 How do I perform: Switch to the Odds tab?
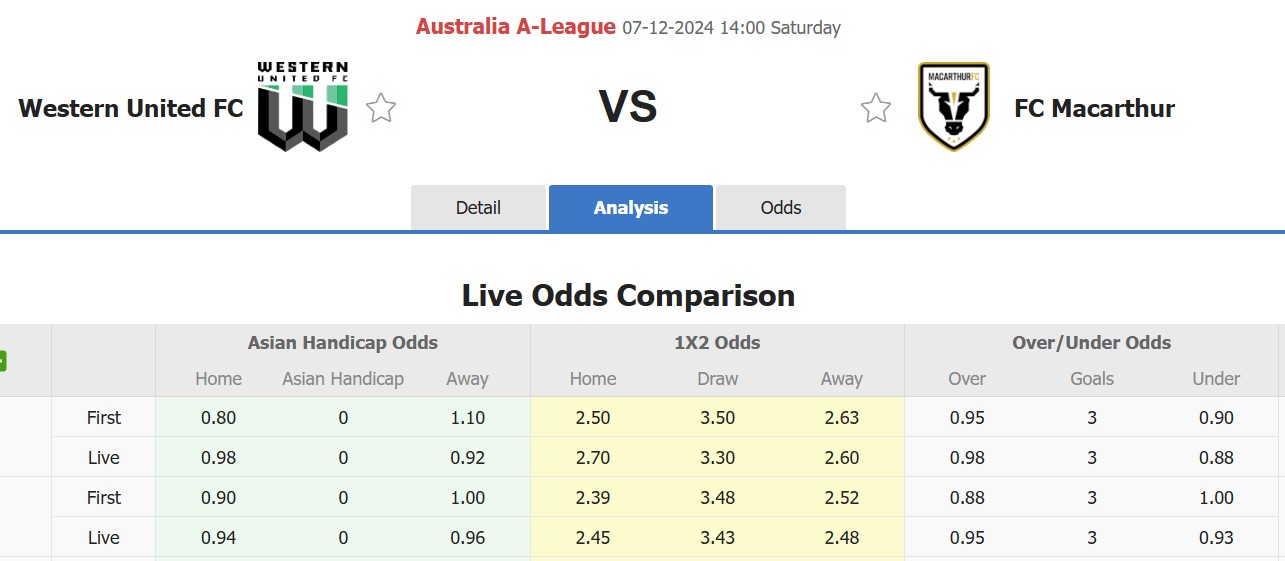pos(781,208)
